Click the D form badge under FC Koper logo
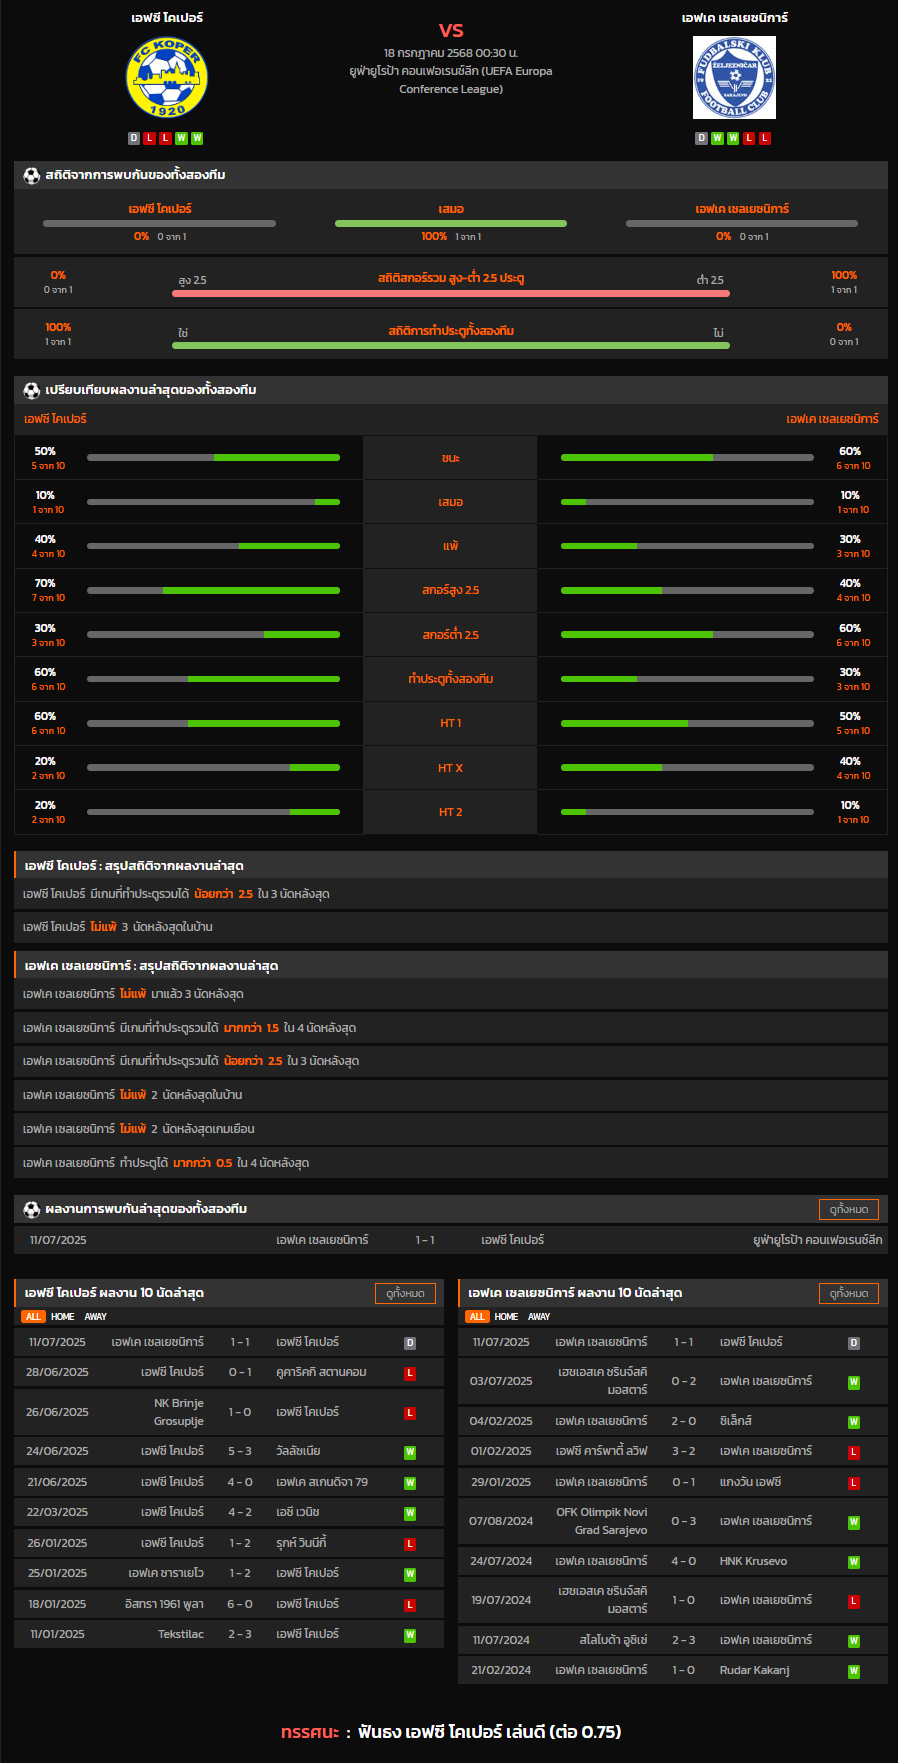The image size is (898, 1763). click(134, 138)
